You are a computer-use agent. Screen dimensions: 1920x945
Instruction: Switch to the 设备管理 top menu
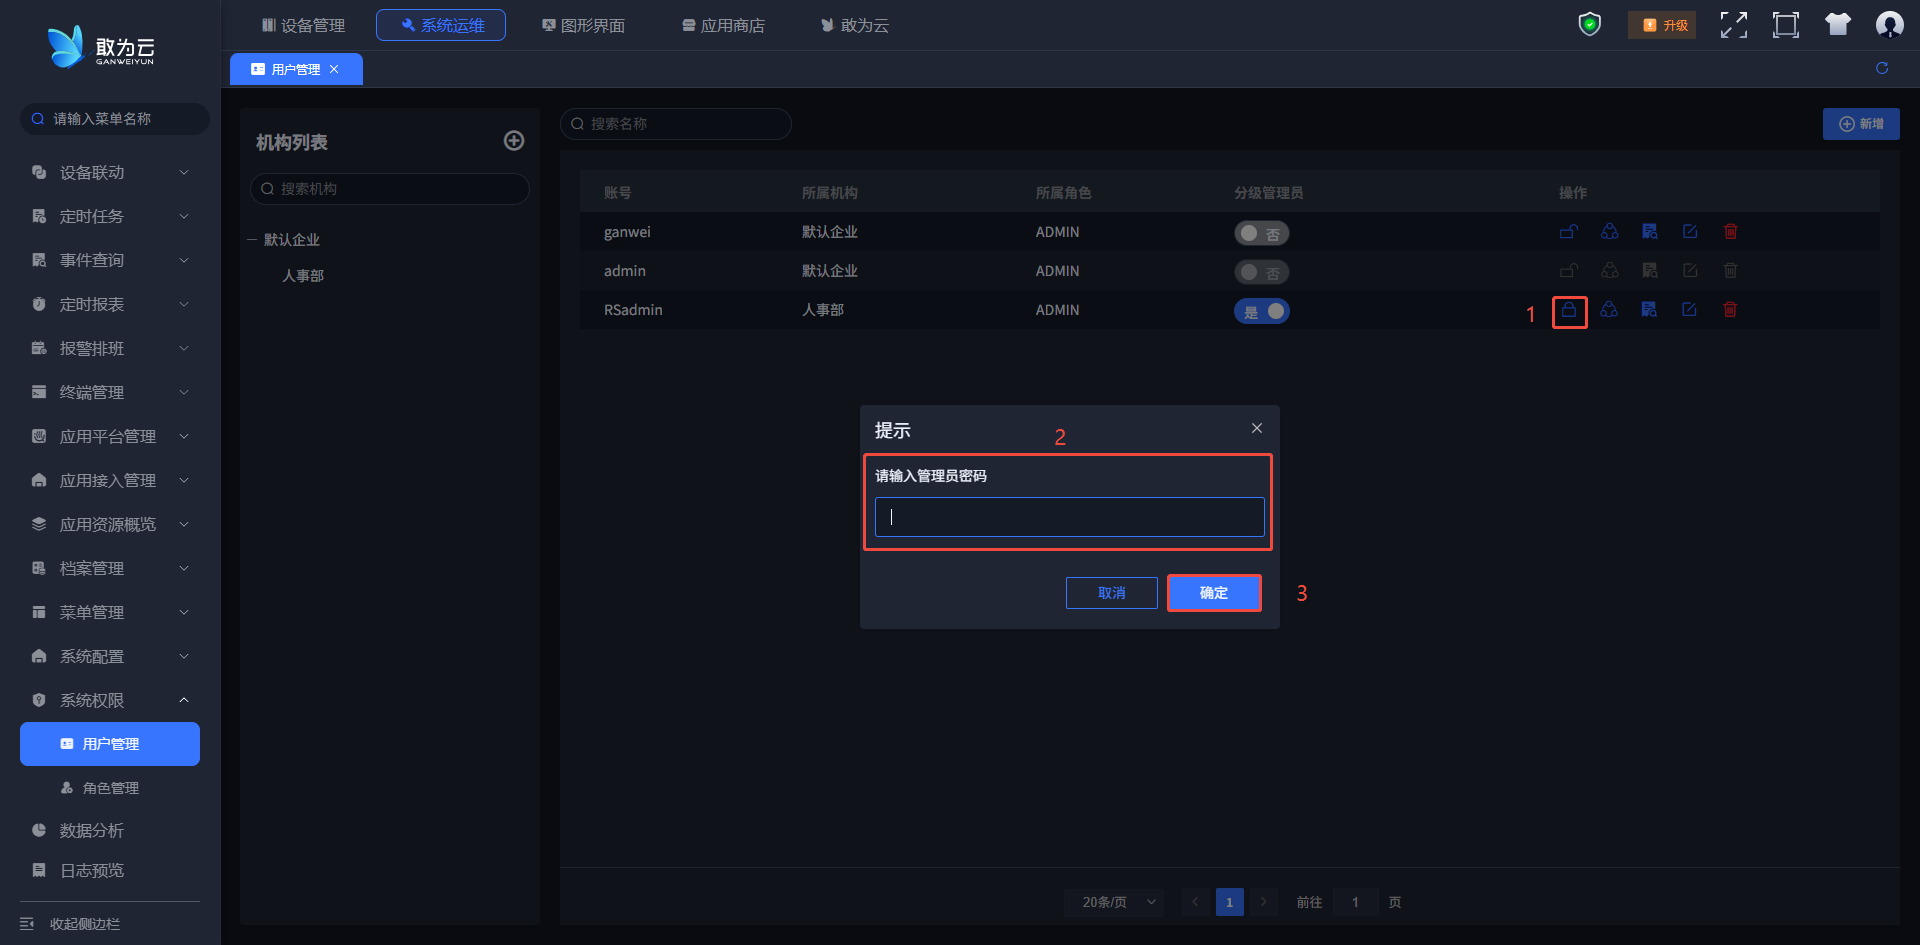click(303, 25)
